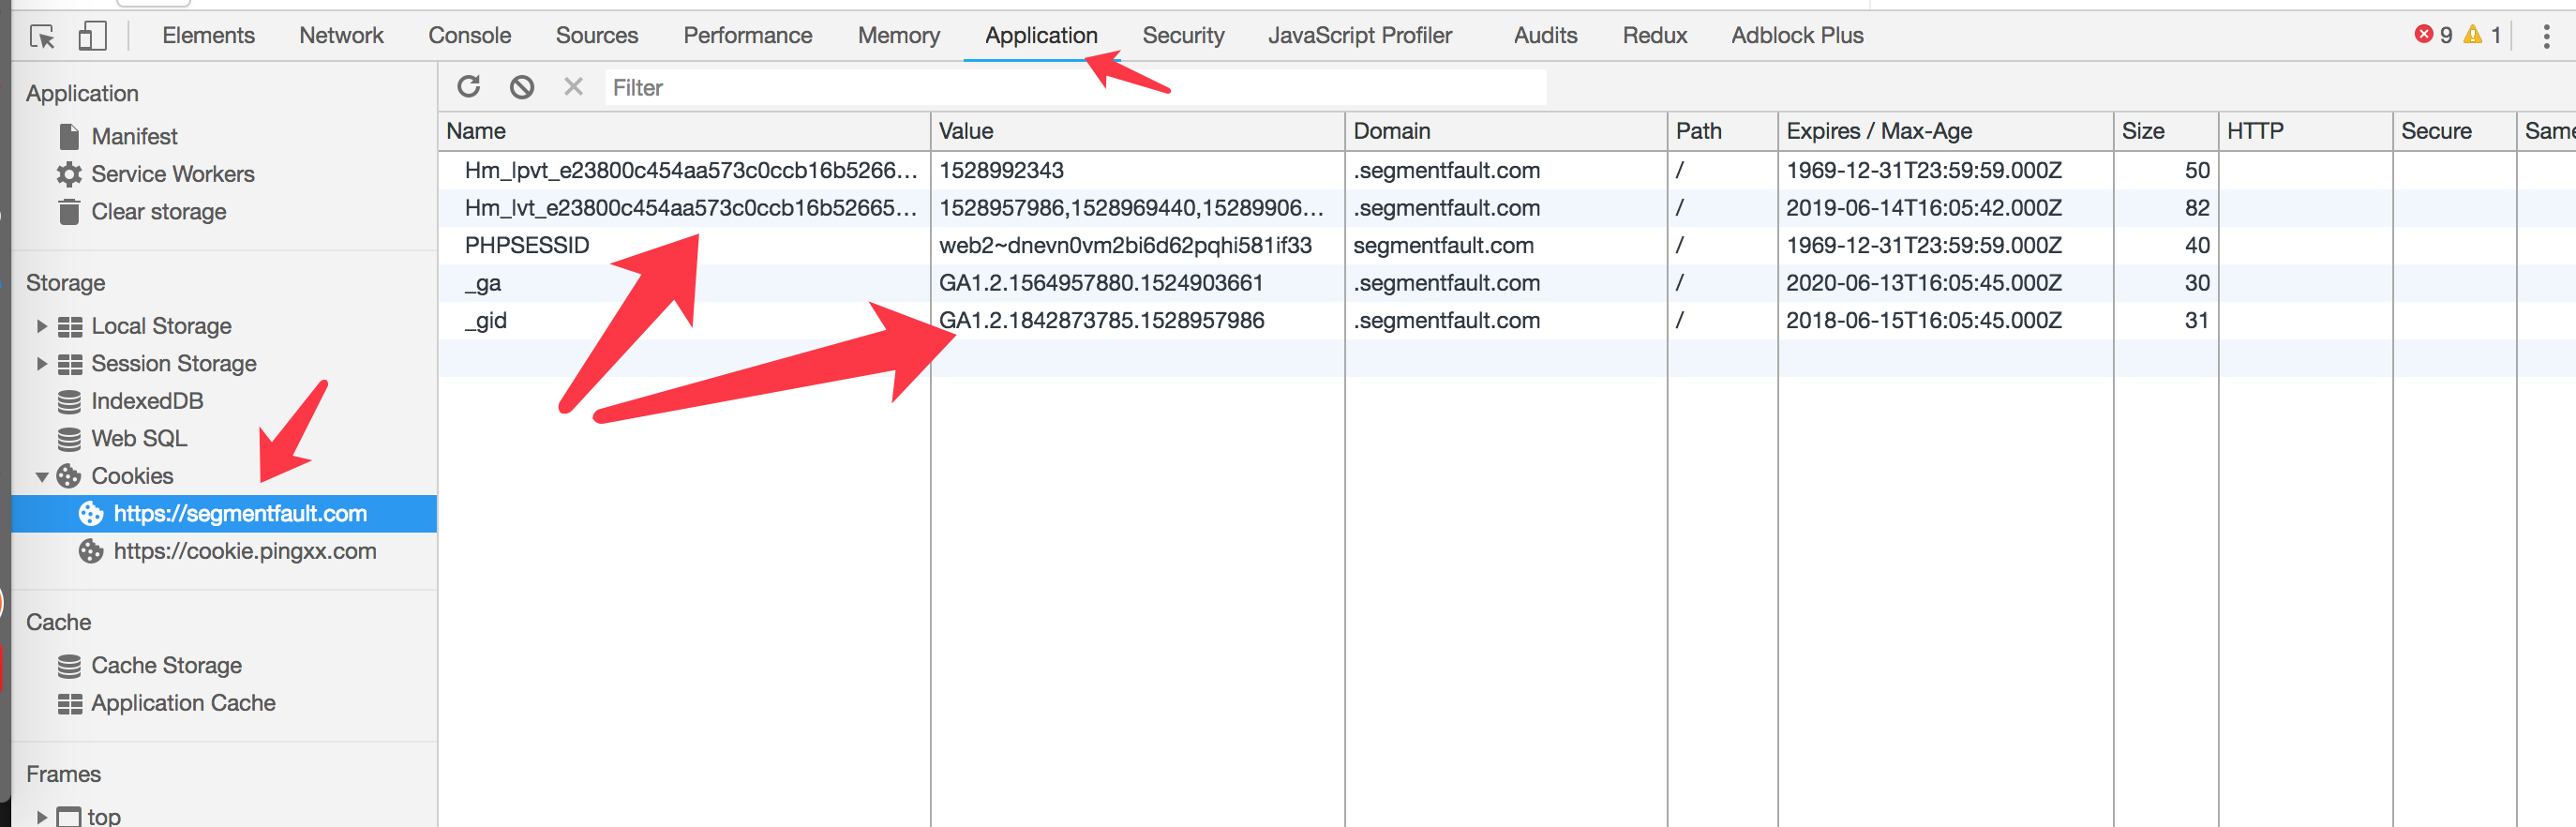
Task: Switch to the Console tab
Action: point(469,35)
